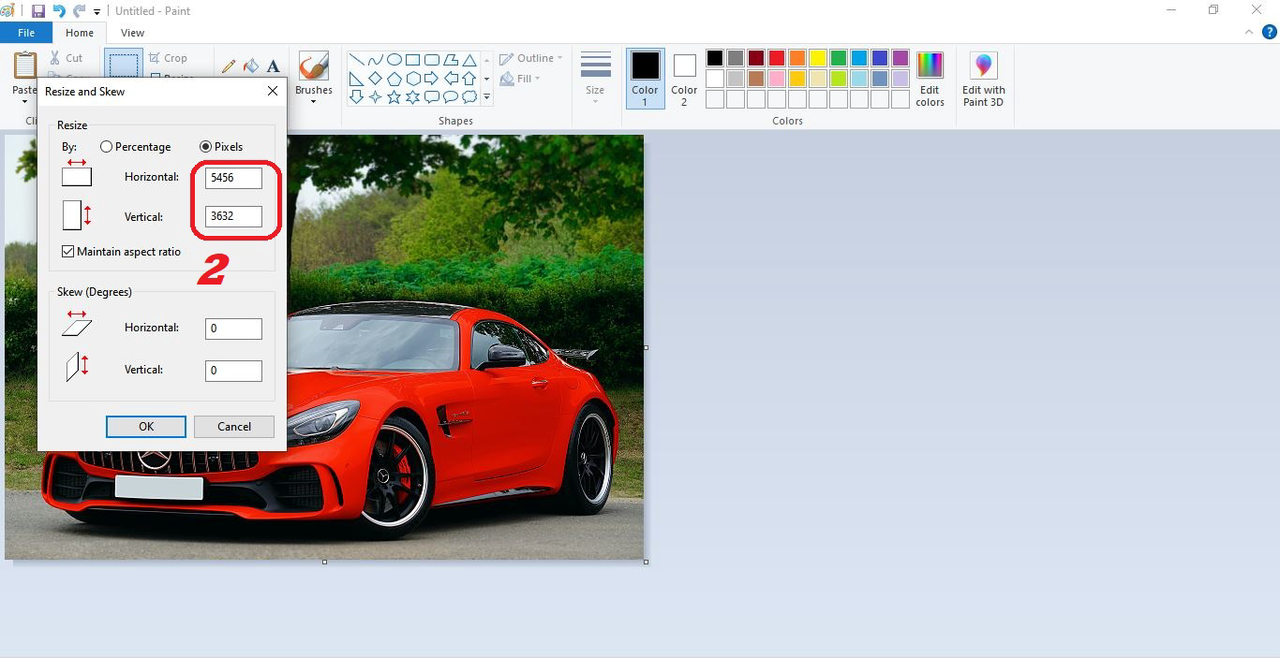The width and height of the screenshot is (1280, 658).
Task: Choose the Diamond shape
Action: coord(376,78)
